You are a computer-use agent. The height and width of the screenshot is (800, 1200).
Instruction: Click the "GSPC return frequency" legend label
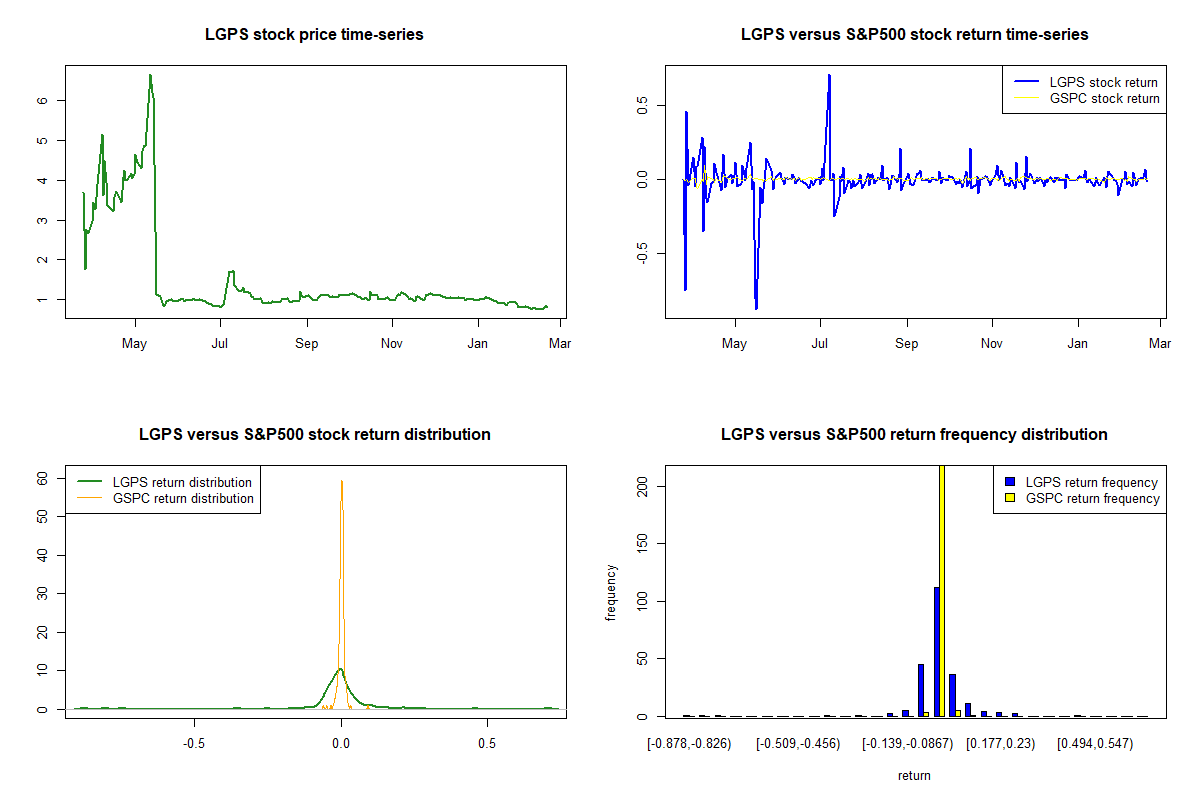click(x=1093, y=498)
